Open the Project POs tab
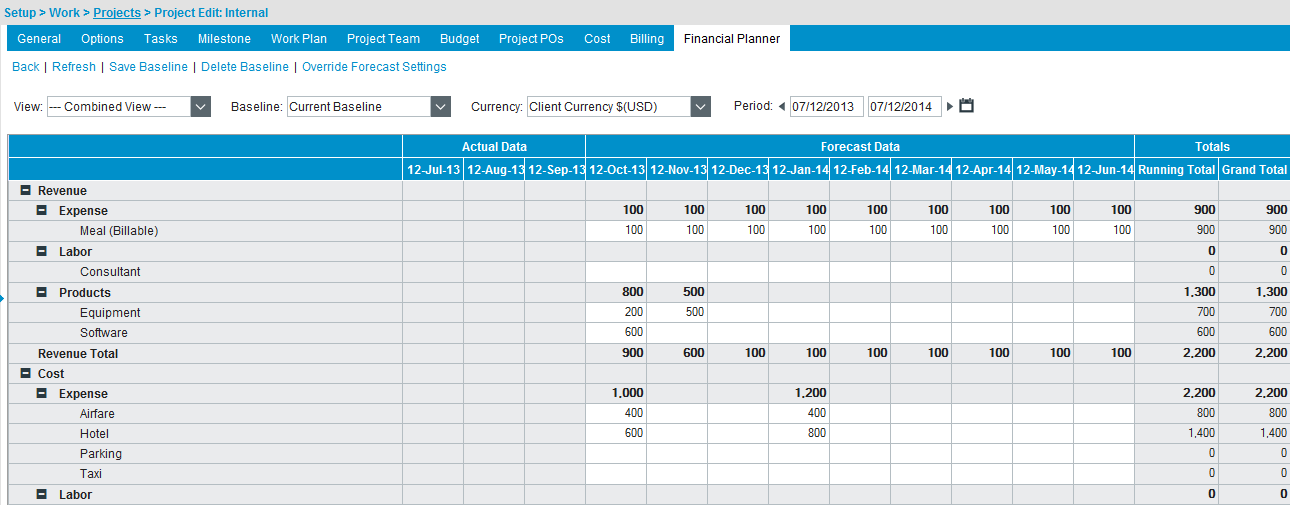1290x505 pixels. (531, 38)
